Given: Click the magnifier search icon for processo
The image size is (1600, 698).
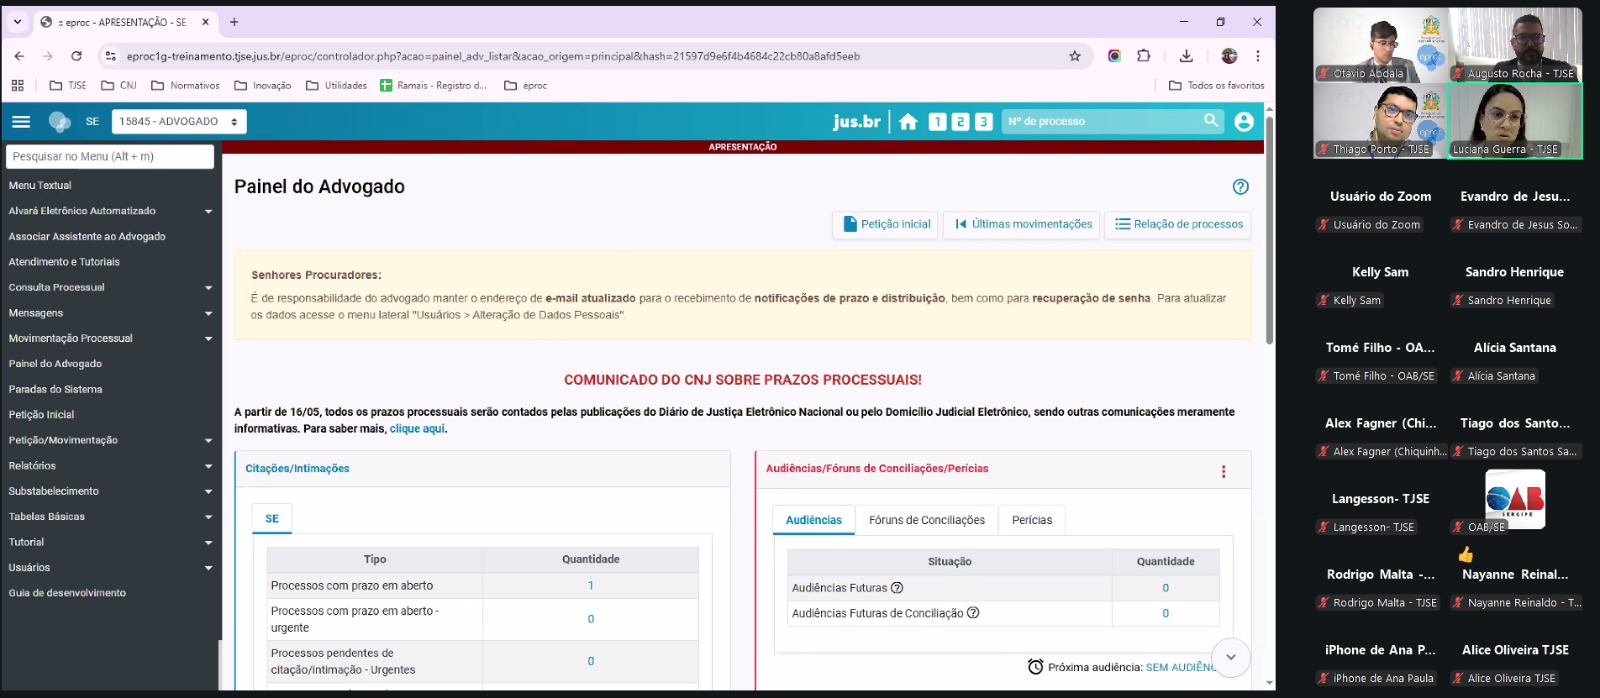Looking at the screenshot, I should [x=1211, y=120].
